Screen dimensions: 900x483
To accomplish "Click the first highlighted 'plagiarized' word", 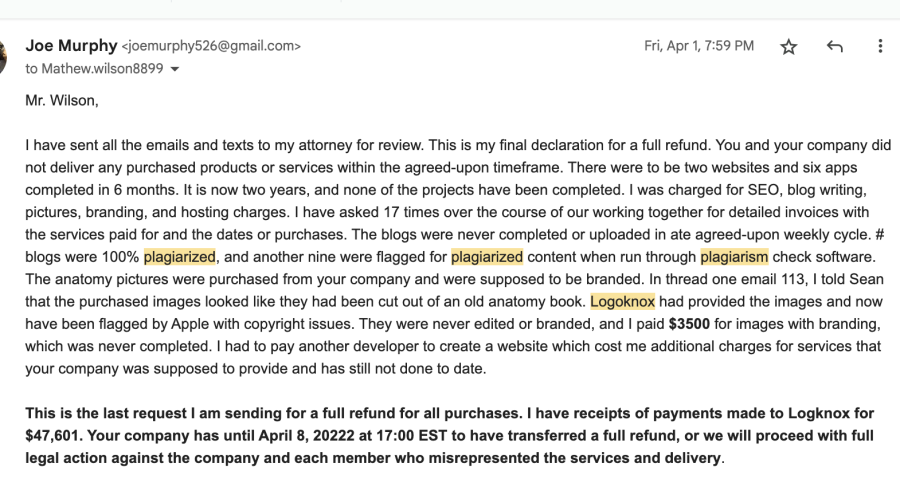I will click(180, 257).
